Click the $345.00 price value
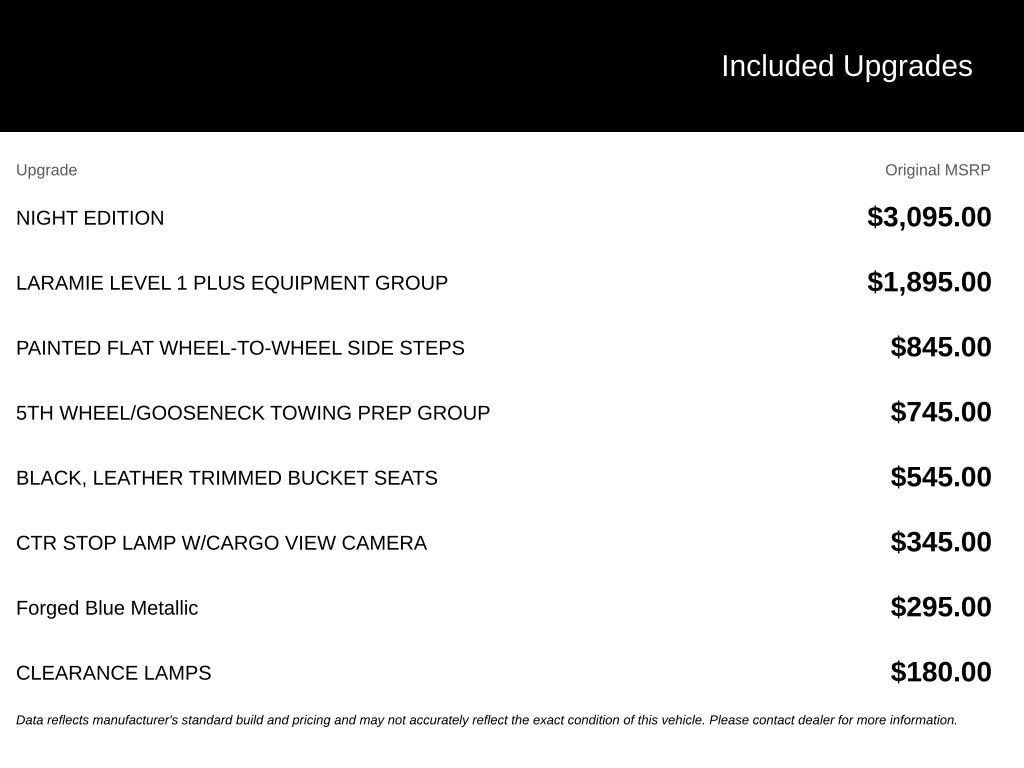The image size is (1024, 768). (940, 542)
